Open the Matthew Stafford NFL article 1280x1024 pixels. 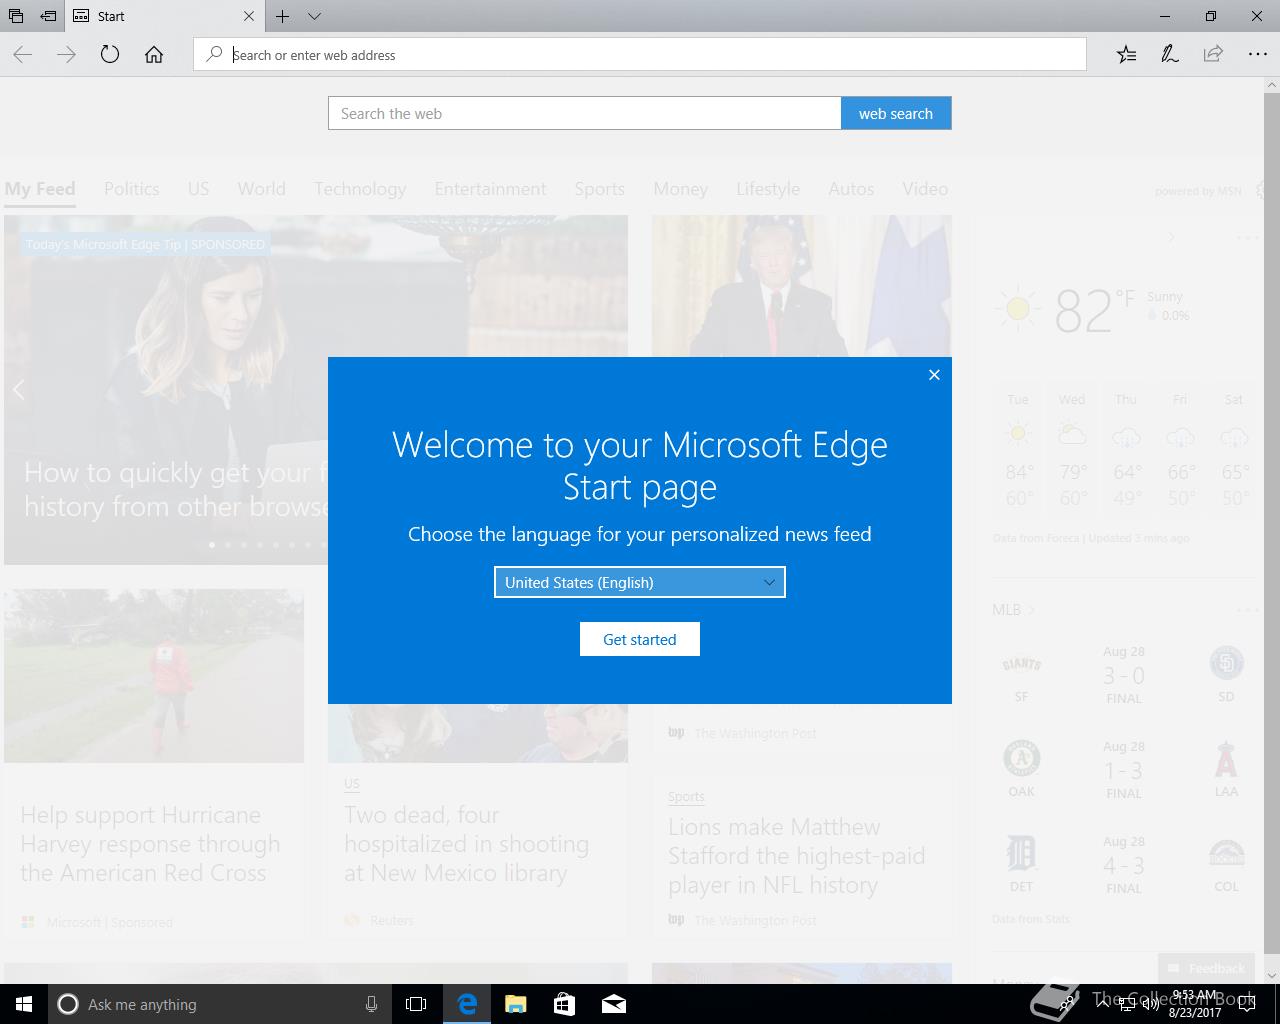pos(796,856)
